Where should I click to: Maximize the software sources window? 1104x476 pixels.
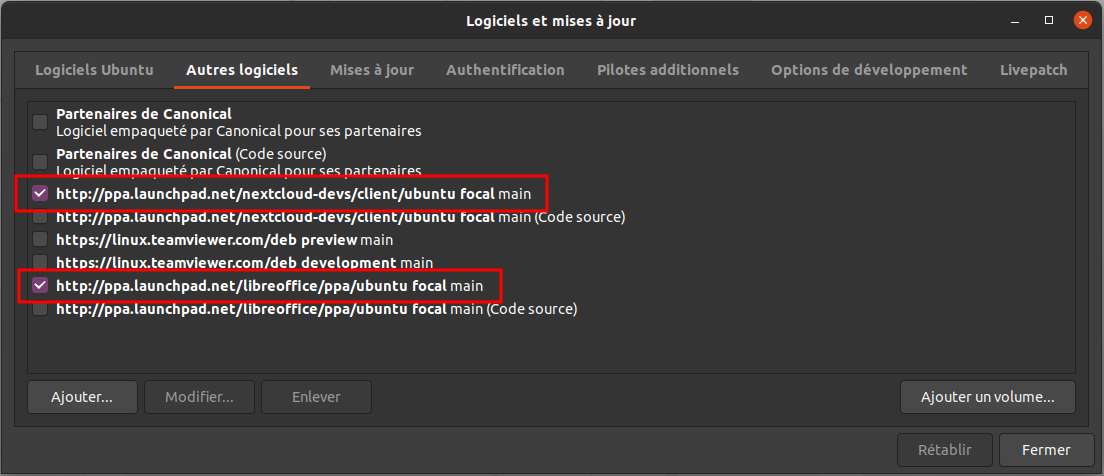1049,21
